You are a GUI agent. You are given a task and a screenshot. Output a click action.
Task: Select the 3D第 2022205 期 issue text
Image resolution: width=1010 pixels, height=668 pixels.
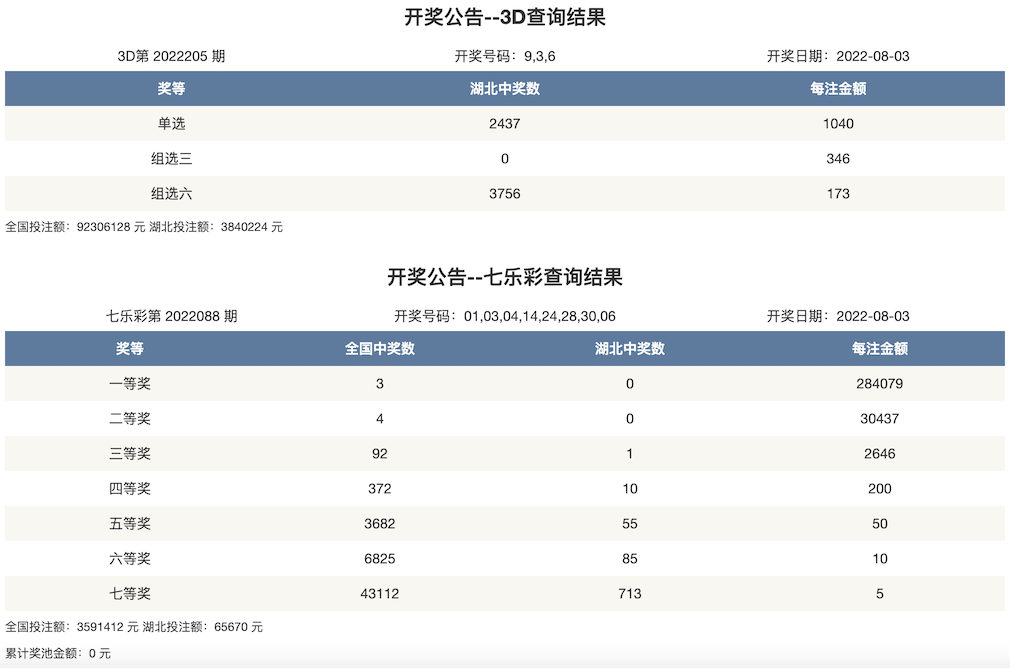[x=171, y=56]
